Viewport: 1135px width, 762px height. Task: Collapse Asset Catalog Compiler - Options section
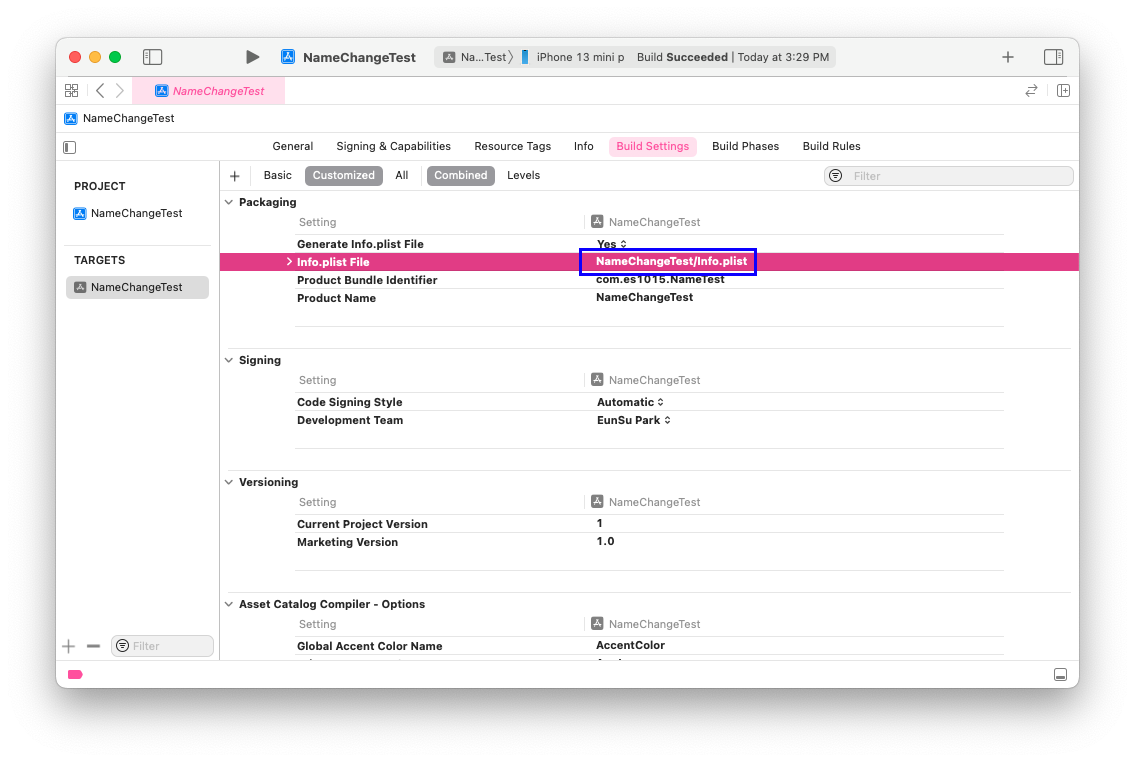229,604
